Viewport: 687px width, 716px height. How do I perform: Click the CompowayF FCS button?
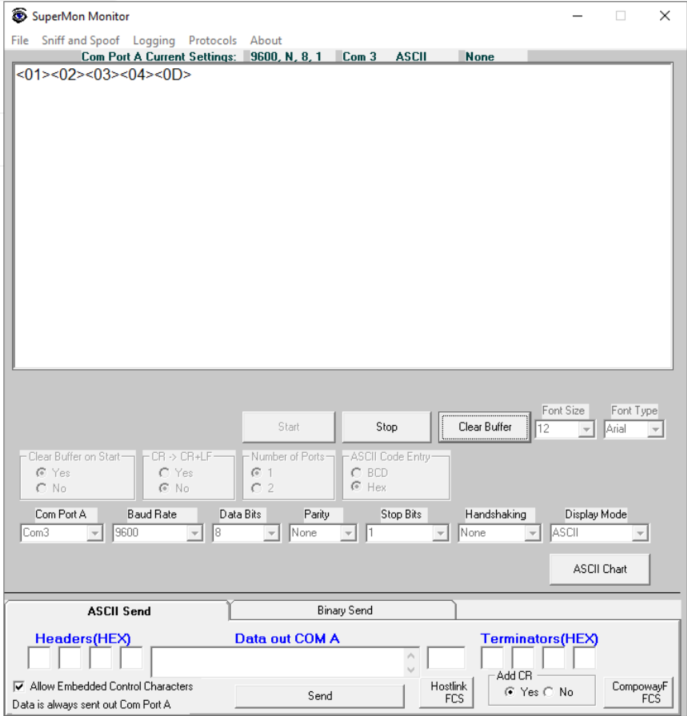click(x=639, y=692)
